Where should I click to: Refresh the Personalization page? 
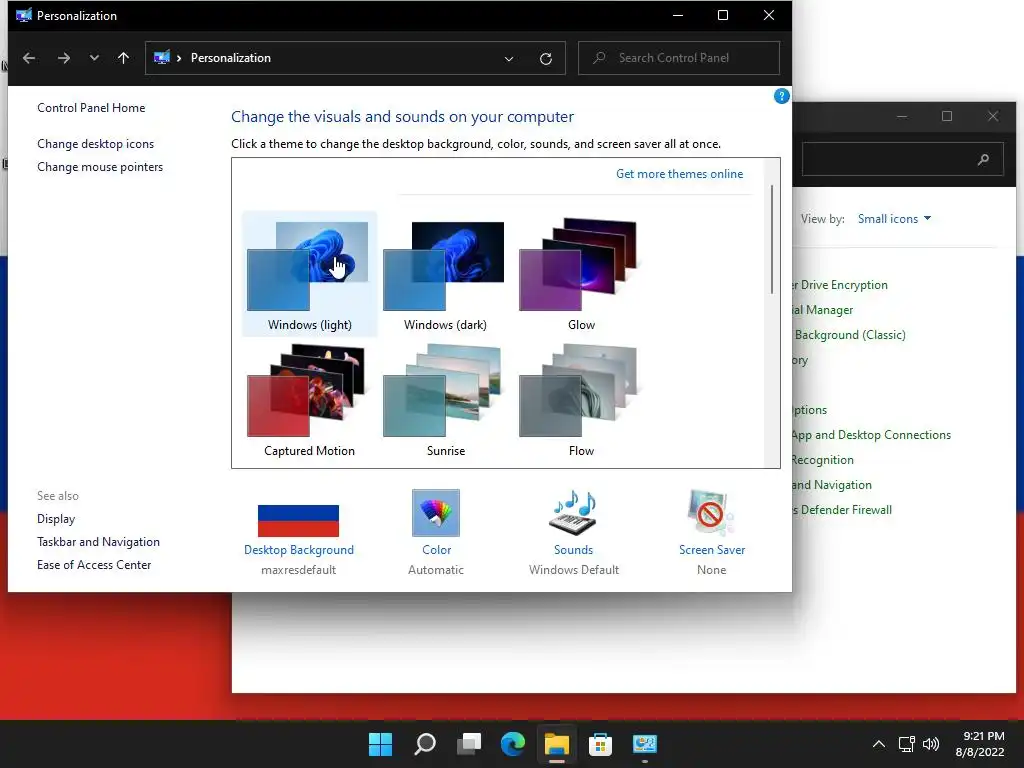pos(546,59)
